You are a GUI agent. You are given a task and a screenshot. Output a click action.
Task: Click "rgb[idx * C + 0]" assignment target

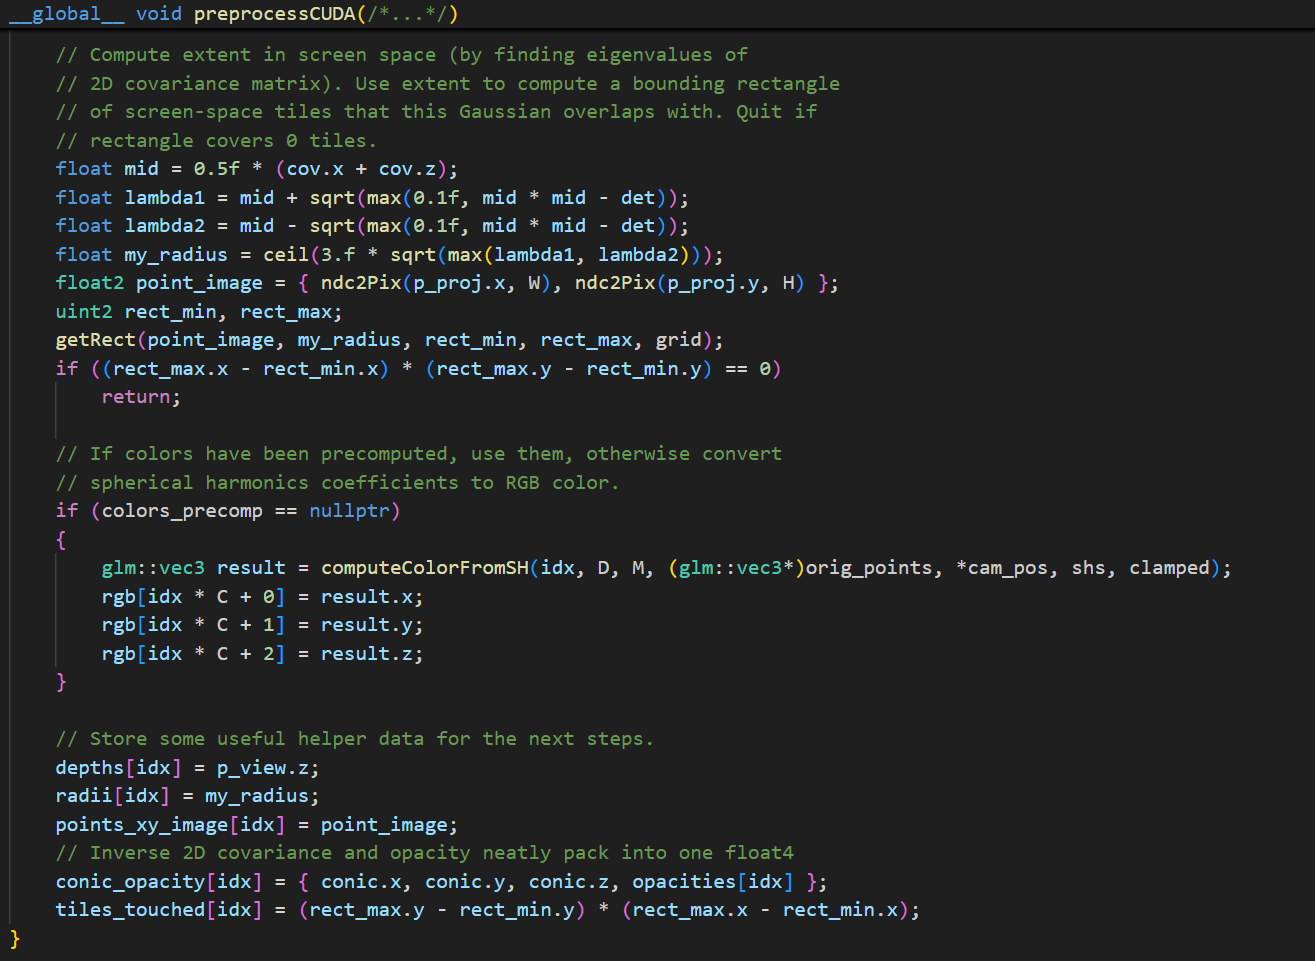[x=193, y=597]
